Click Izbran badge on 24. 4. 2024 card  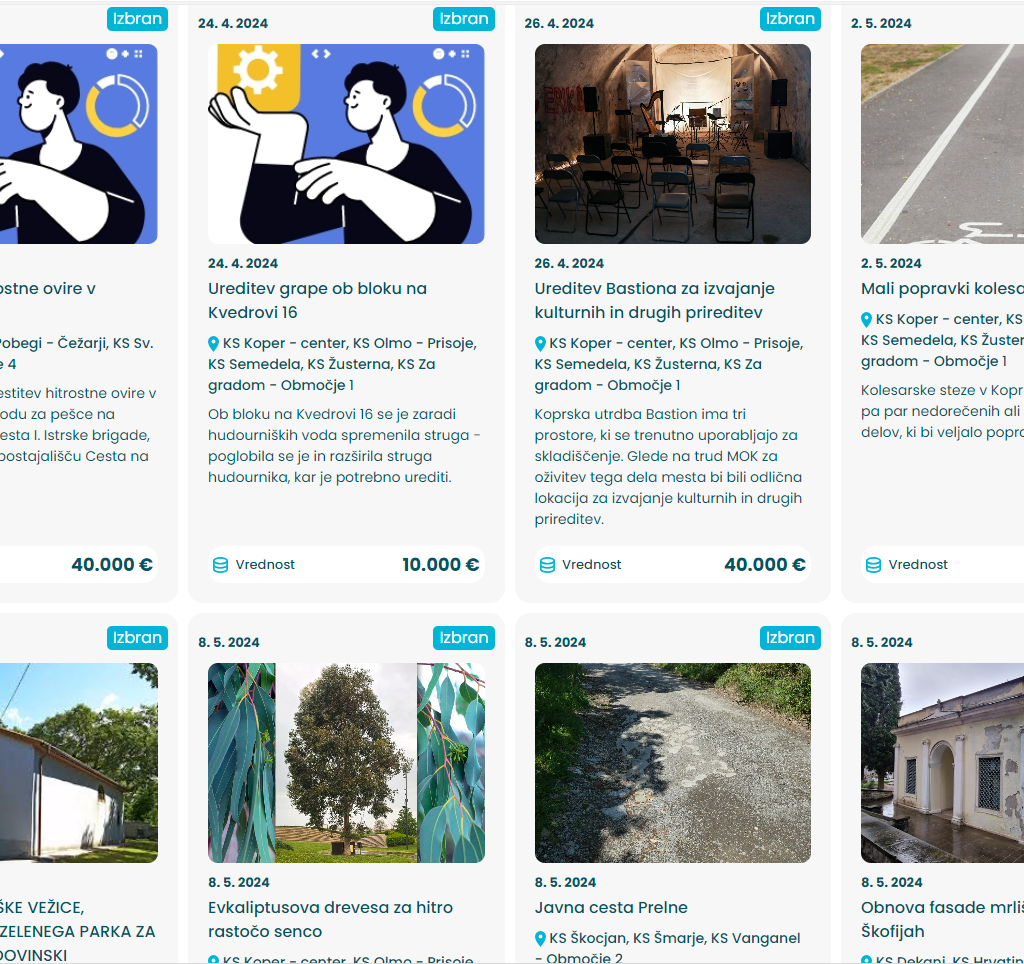pos(464,19)
